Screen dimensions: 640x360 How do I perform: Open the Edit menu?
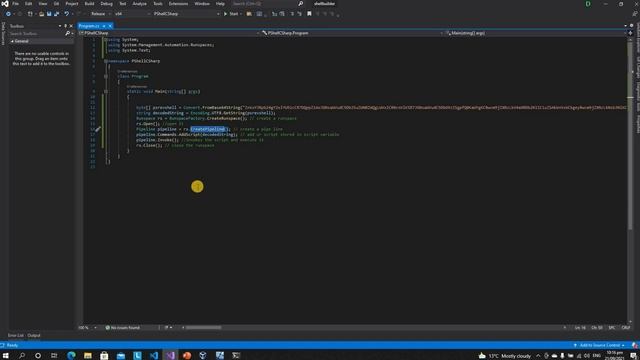click(x=29, y=4)
